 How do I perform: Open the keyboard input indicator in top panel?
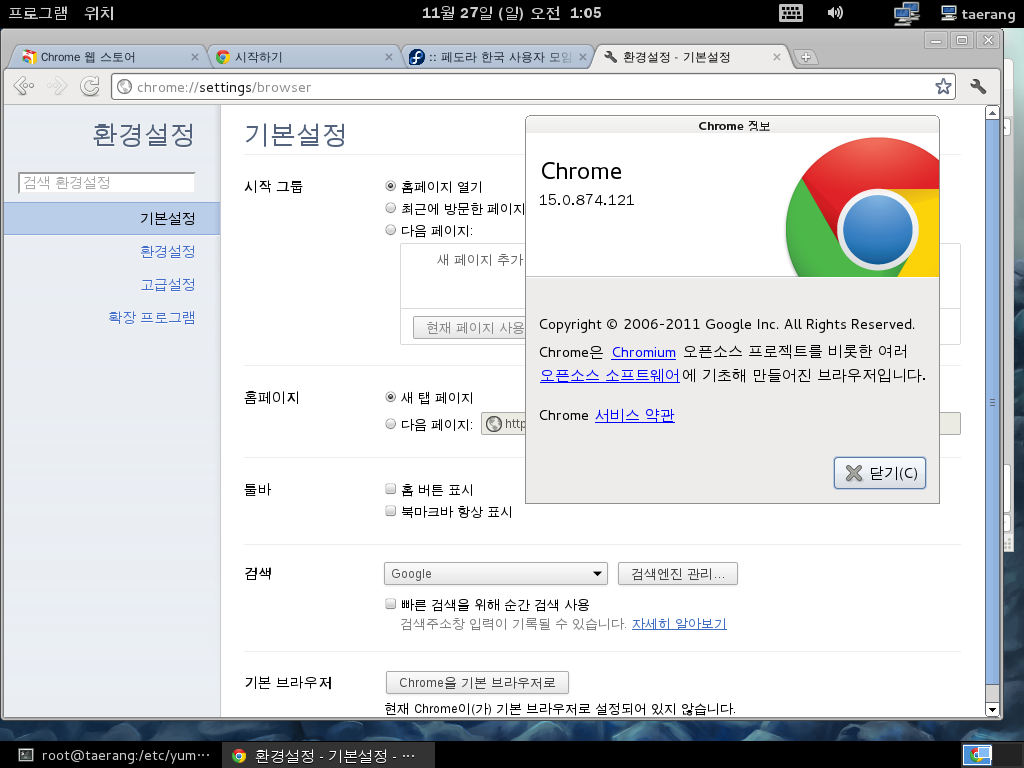(791, 13)
